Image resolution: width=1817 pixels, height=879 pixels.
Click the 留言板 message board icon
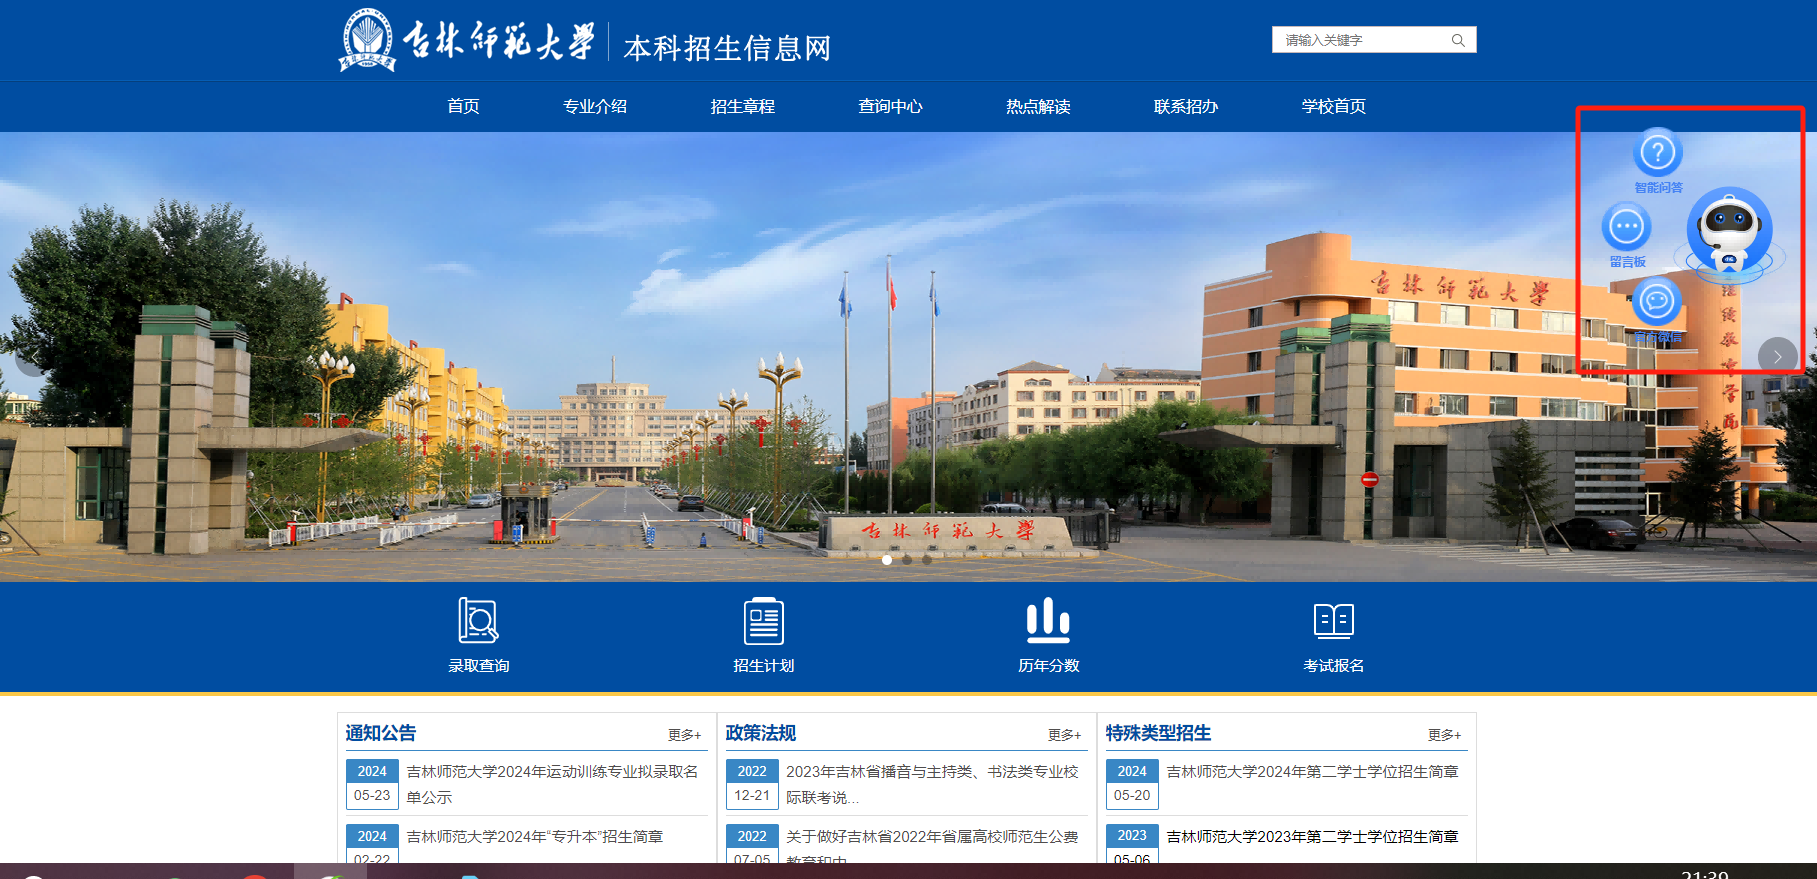click(1626, 227)
